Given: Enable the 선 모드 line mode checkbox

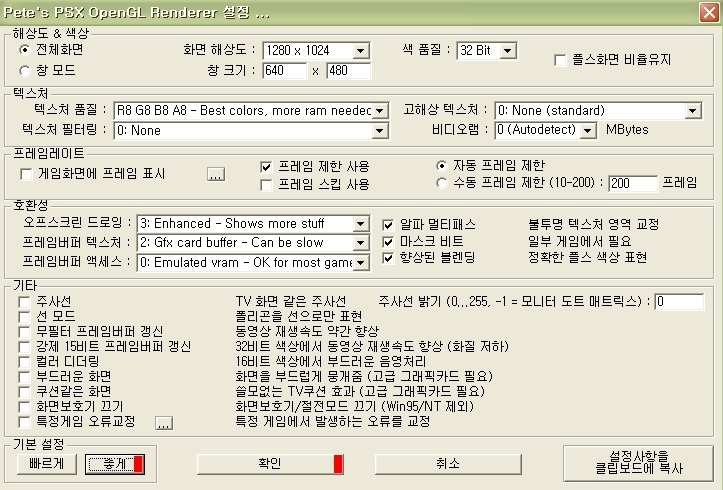Looking at the screenshot, I should (24, 317).
